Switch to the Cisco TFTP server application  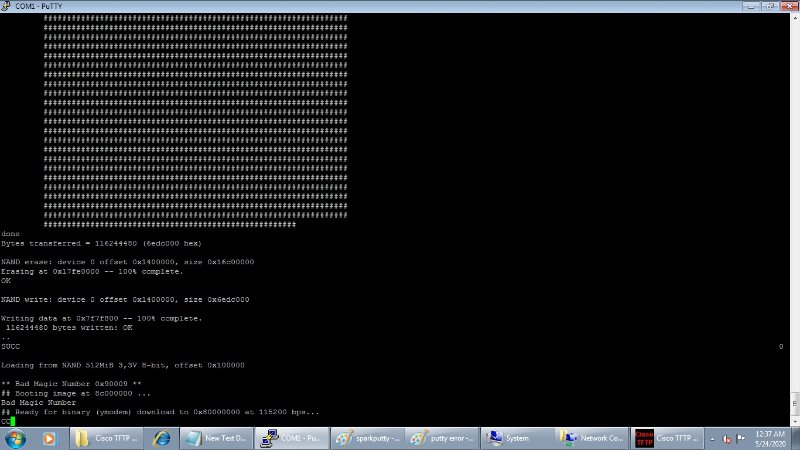pos(667,439)
